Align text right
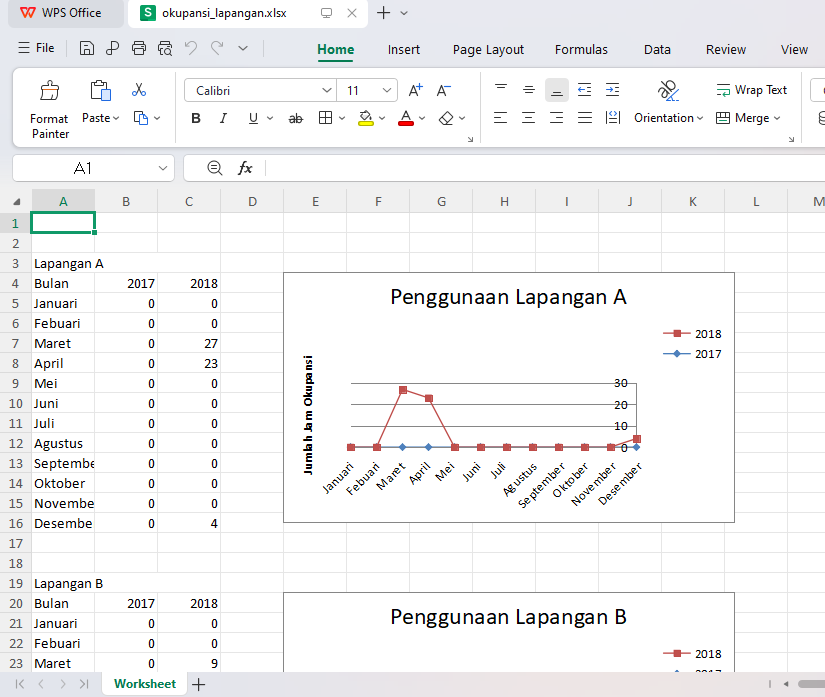The width and height of the screenshot is (825, 697). (557, 118)
